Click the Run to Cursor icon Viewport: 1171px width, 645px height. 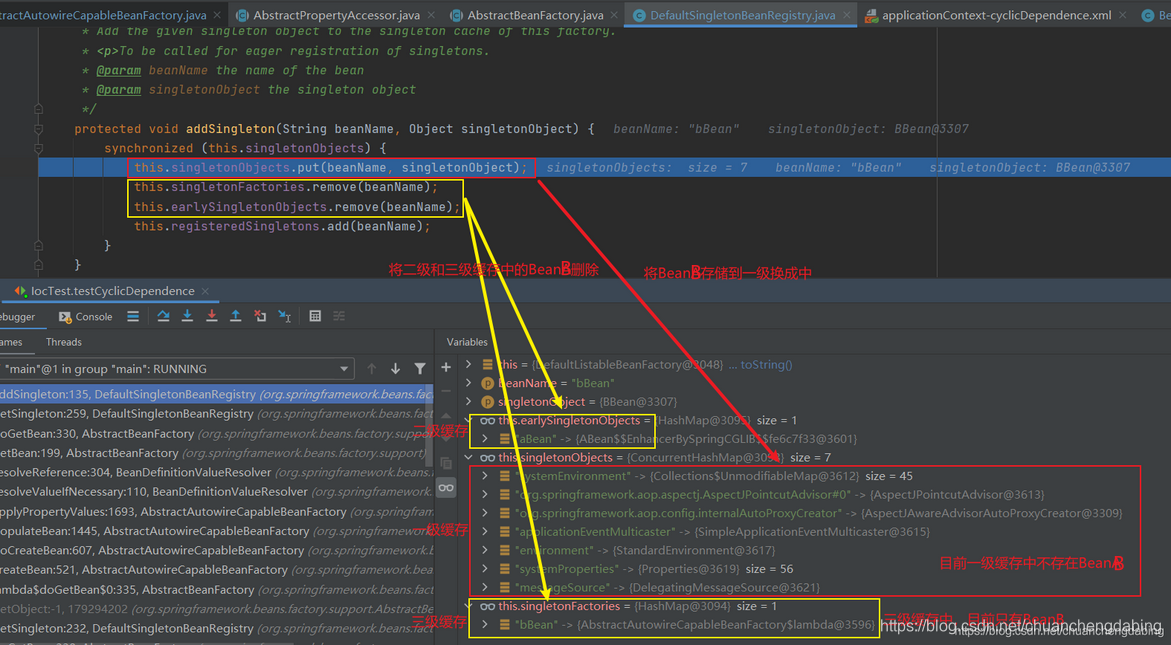tap(285, 317)
